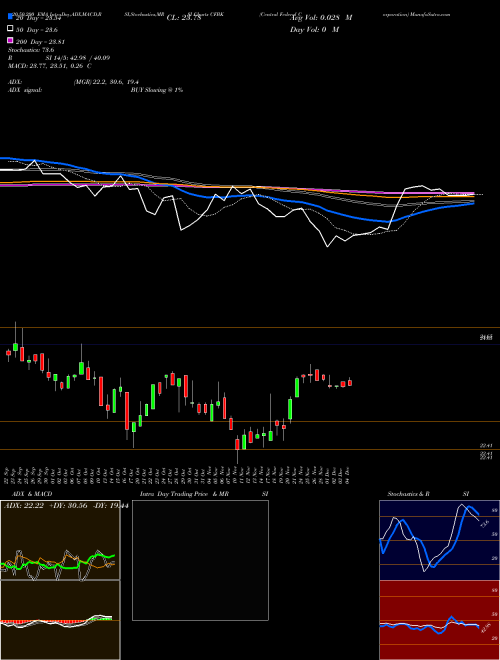Click the white 50 Day legend swatch

10,29
